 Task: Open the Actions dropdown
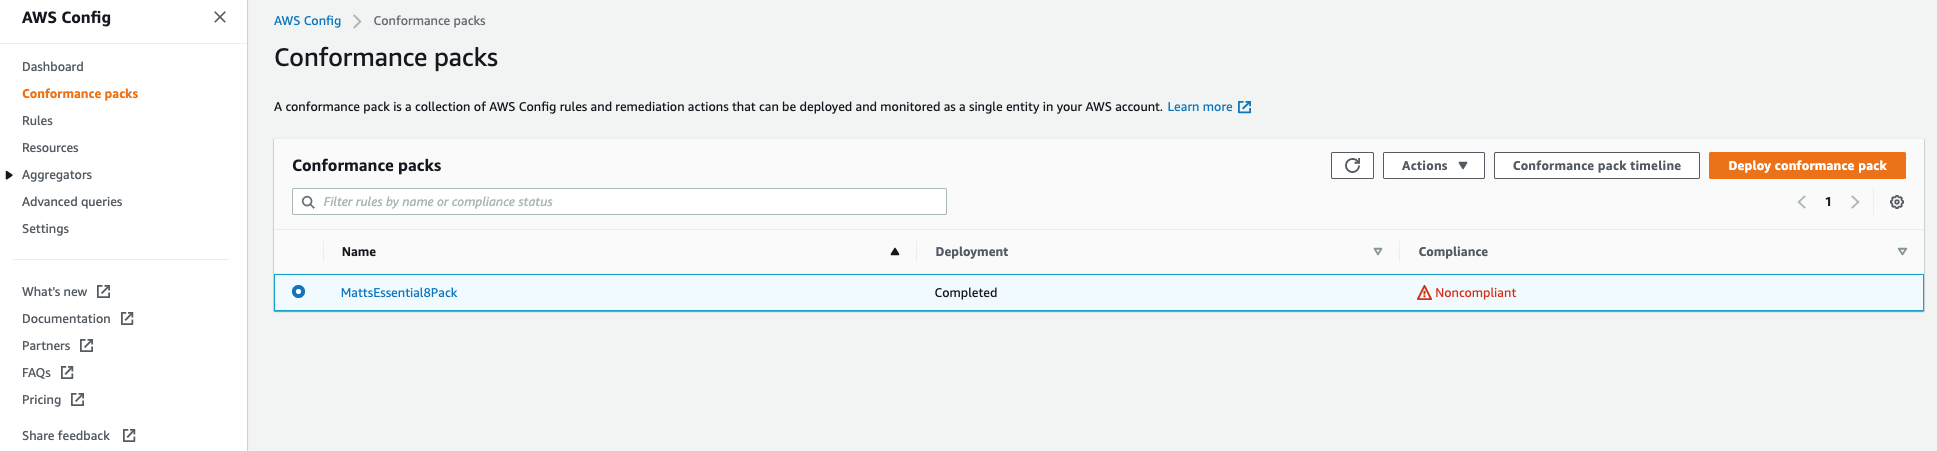[x=1434, y=166]
